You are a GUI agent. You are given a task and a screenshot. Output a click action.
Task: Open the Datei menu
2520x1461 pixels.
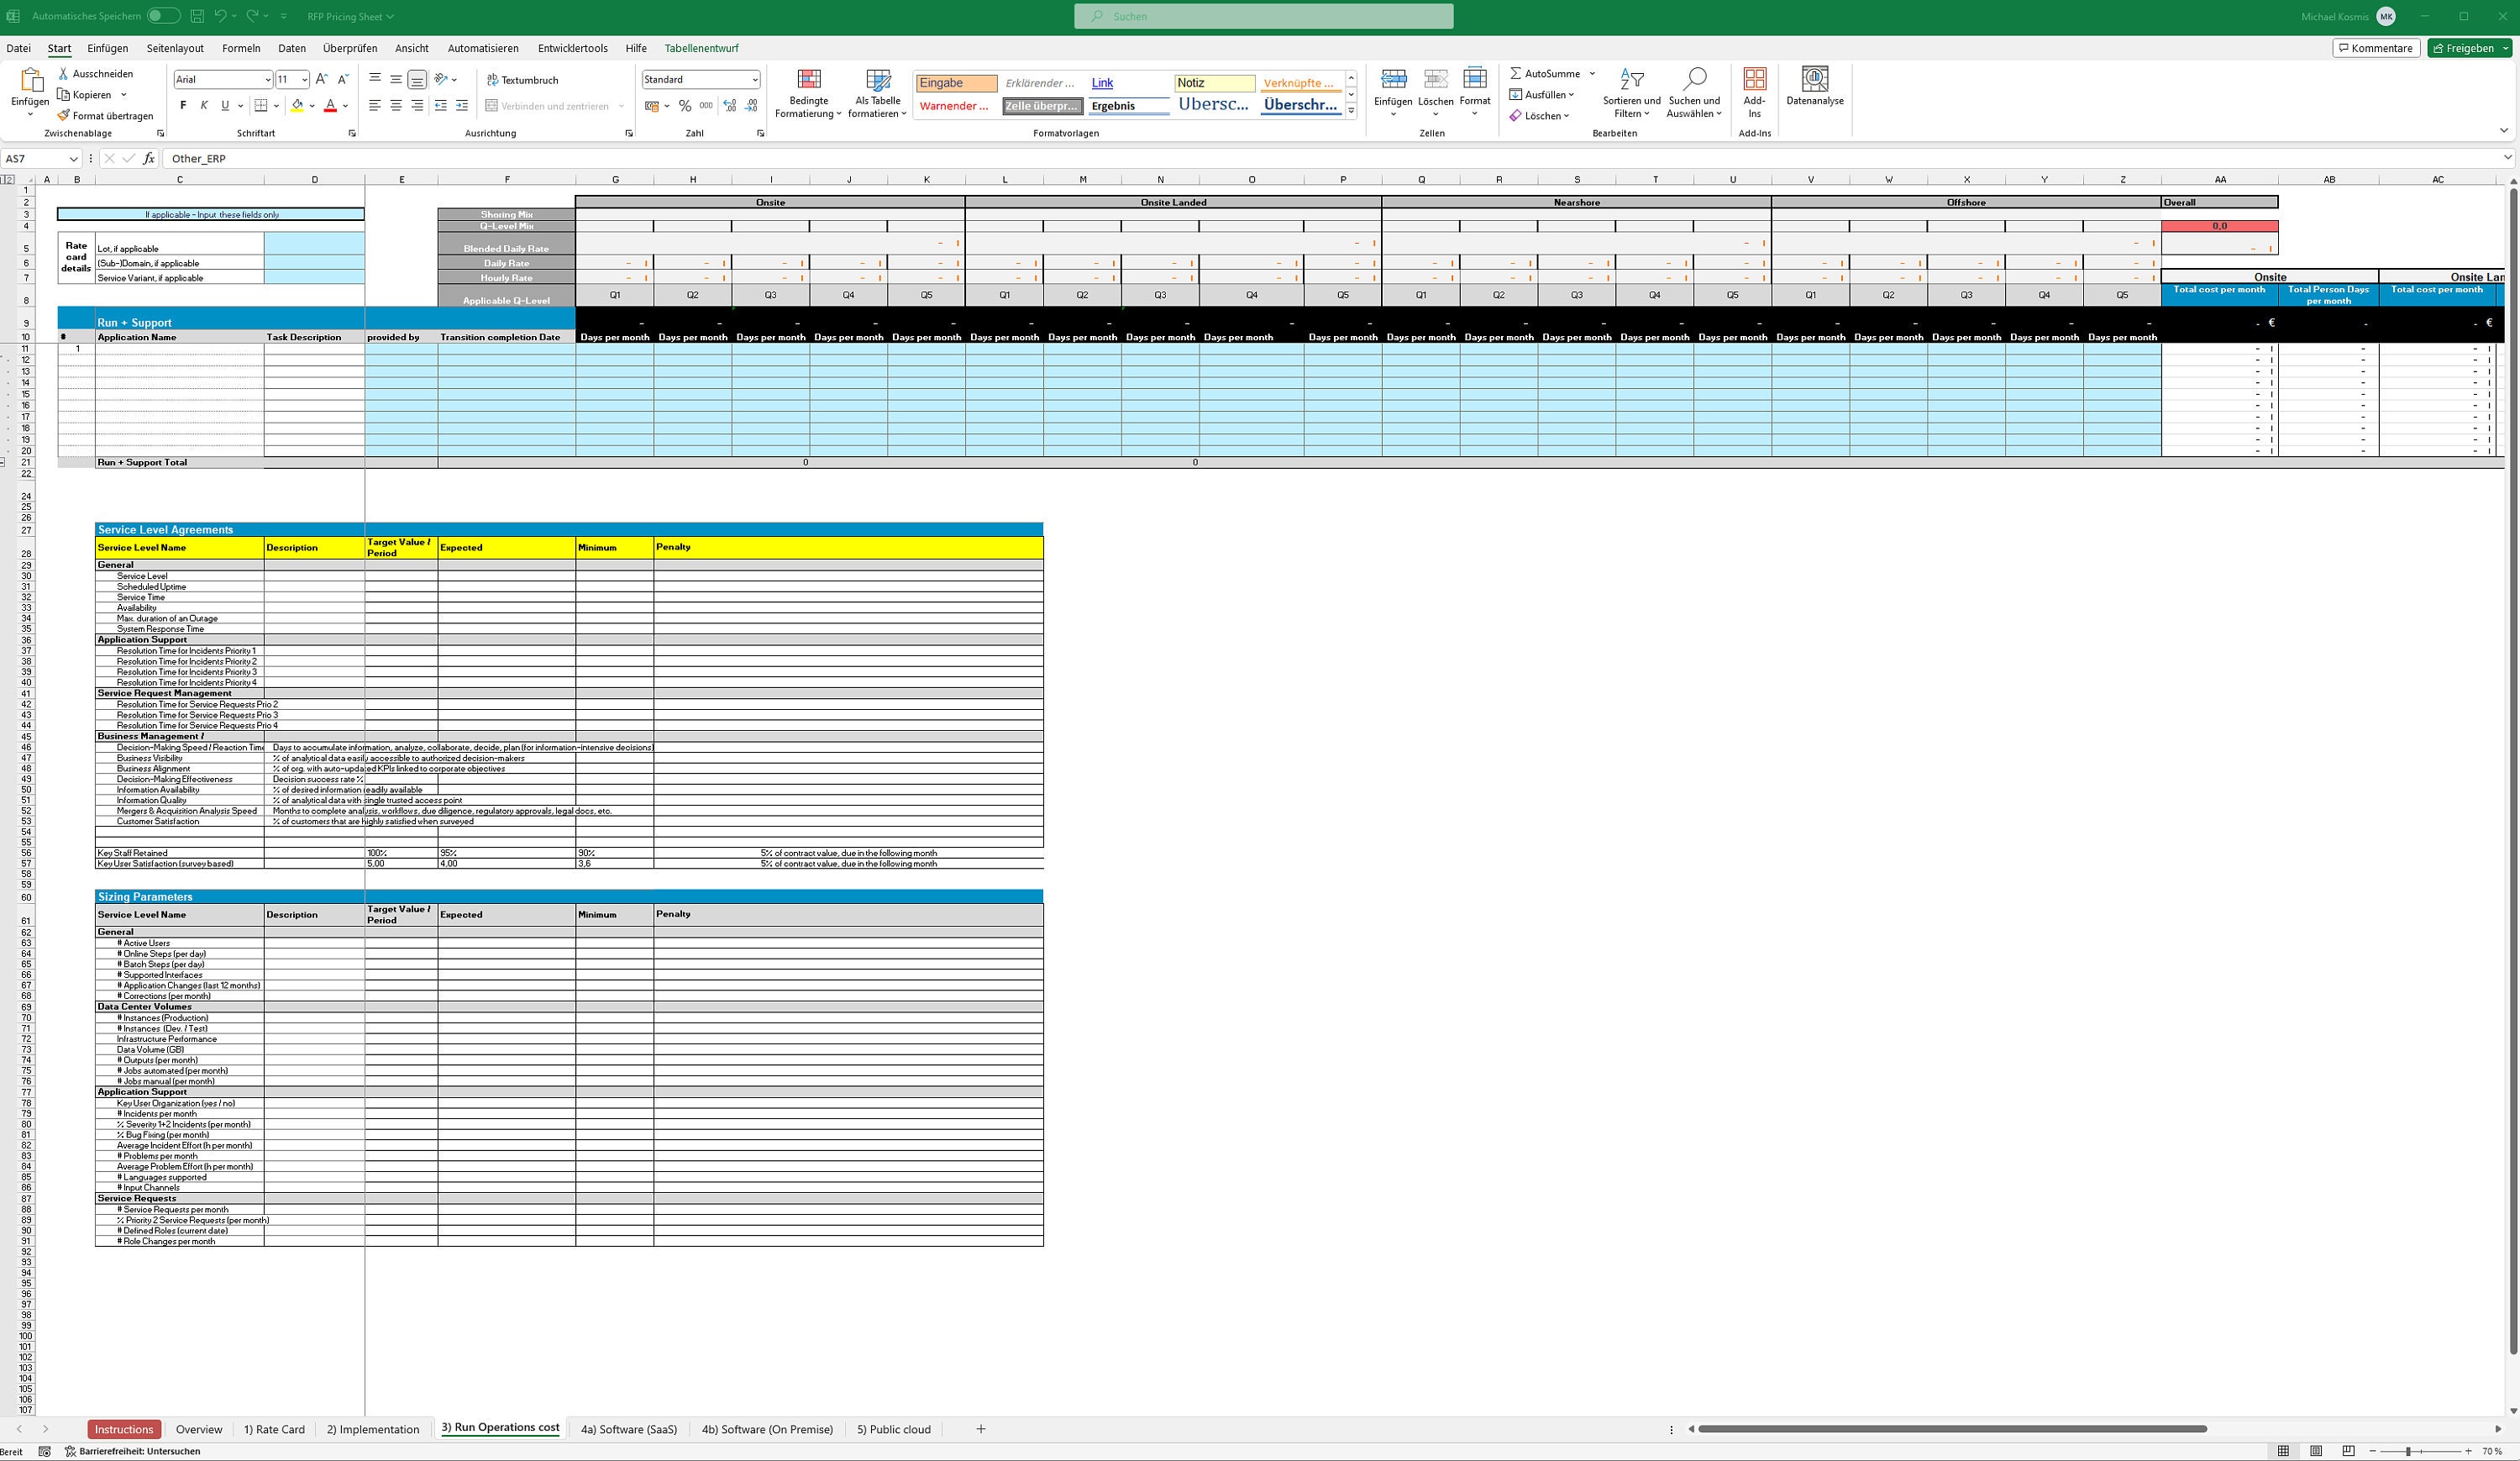(18, 48)
